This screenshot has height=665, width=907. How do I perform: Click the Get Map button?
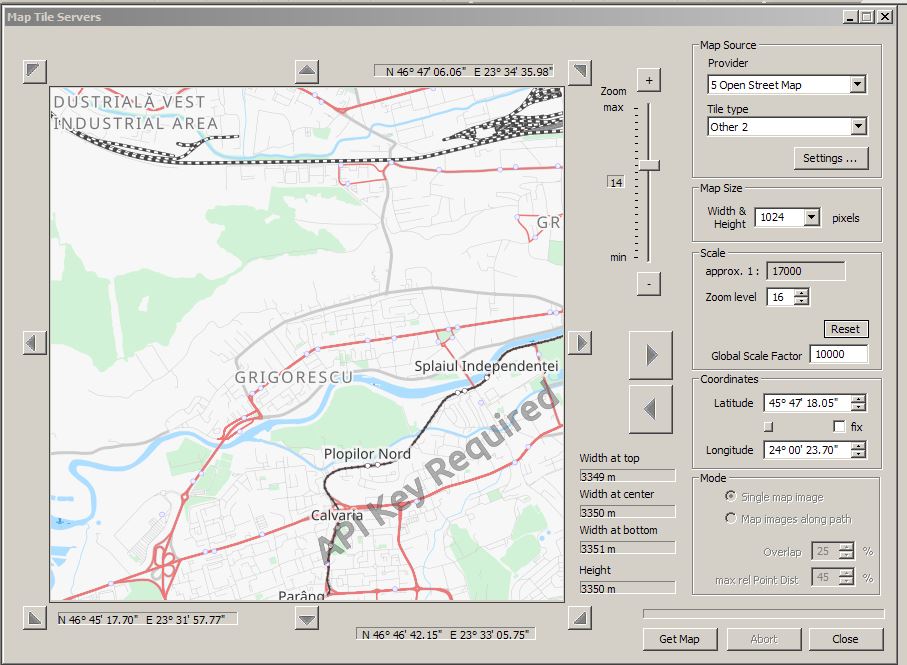(680, 639)
